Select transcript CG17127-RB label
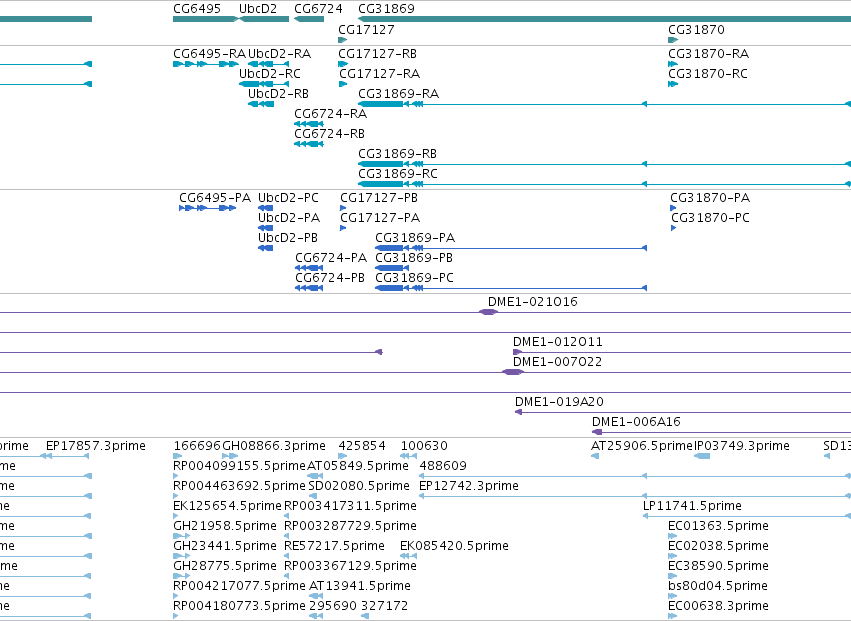Screen dimensions: 851x621 coord(378,54)
